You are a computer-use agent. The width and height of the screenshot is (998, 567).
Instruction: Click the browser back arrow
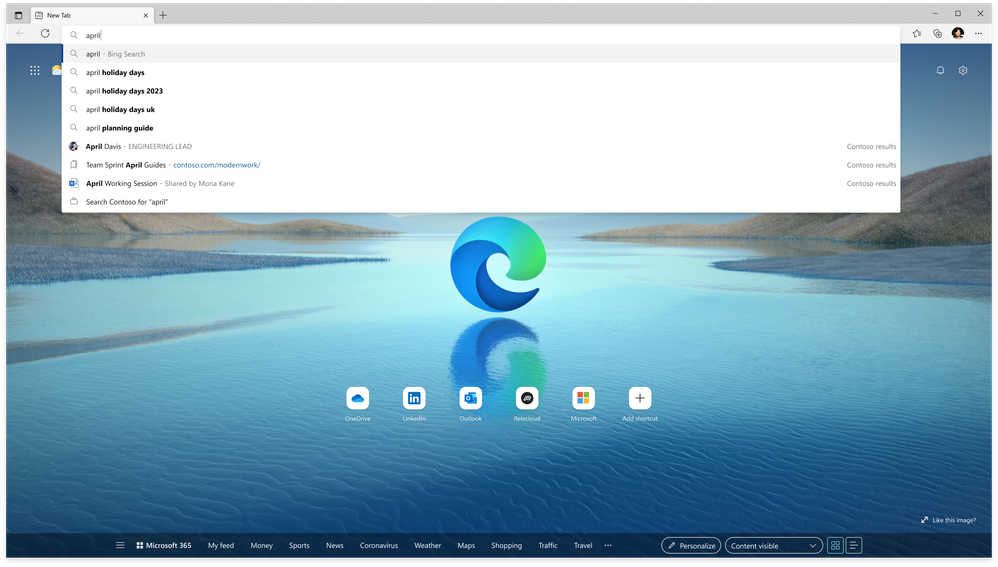tap(20, 34)
